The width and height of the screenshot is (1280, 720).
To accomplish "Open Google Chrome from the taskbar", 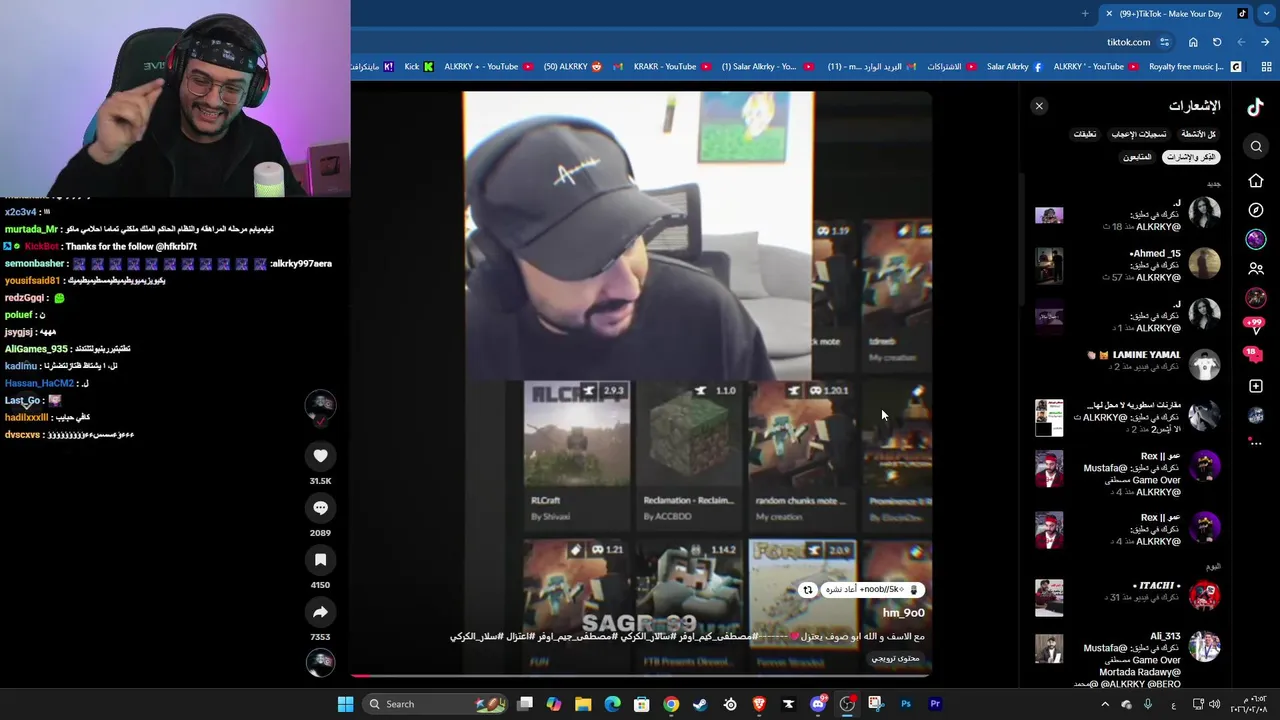I will point(671,704).
